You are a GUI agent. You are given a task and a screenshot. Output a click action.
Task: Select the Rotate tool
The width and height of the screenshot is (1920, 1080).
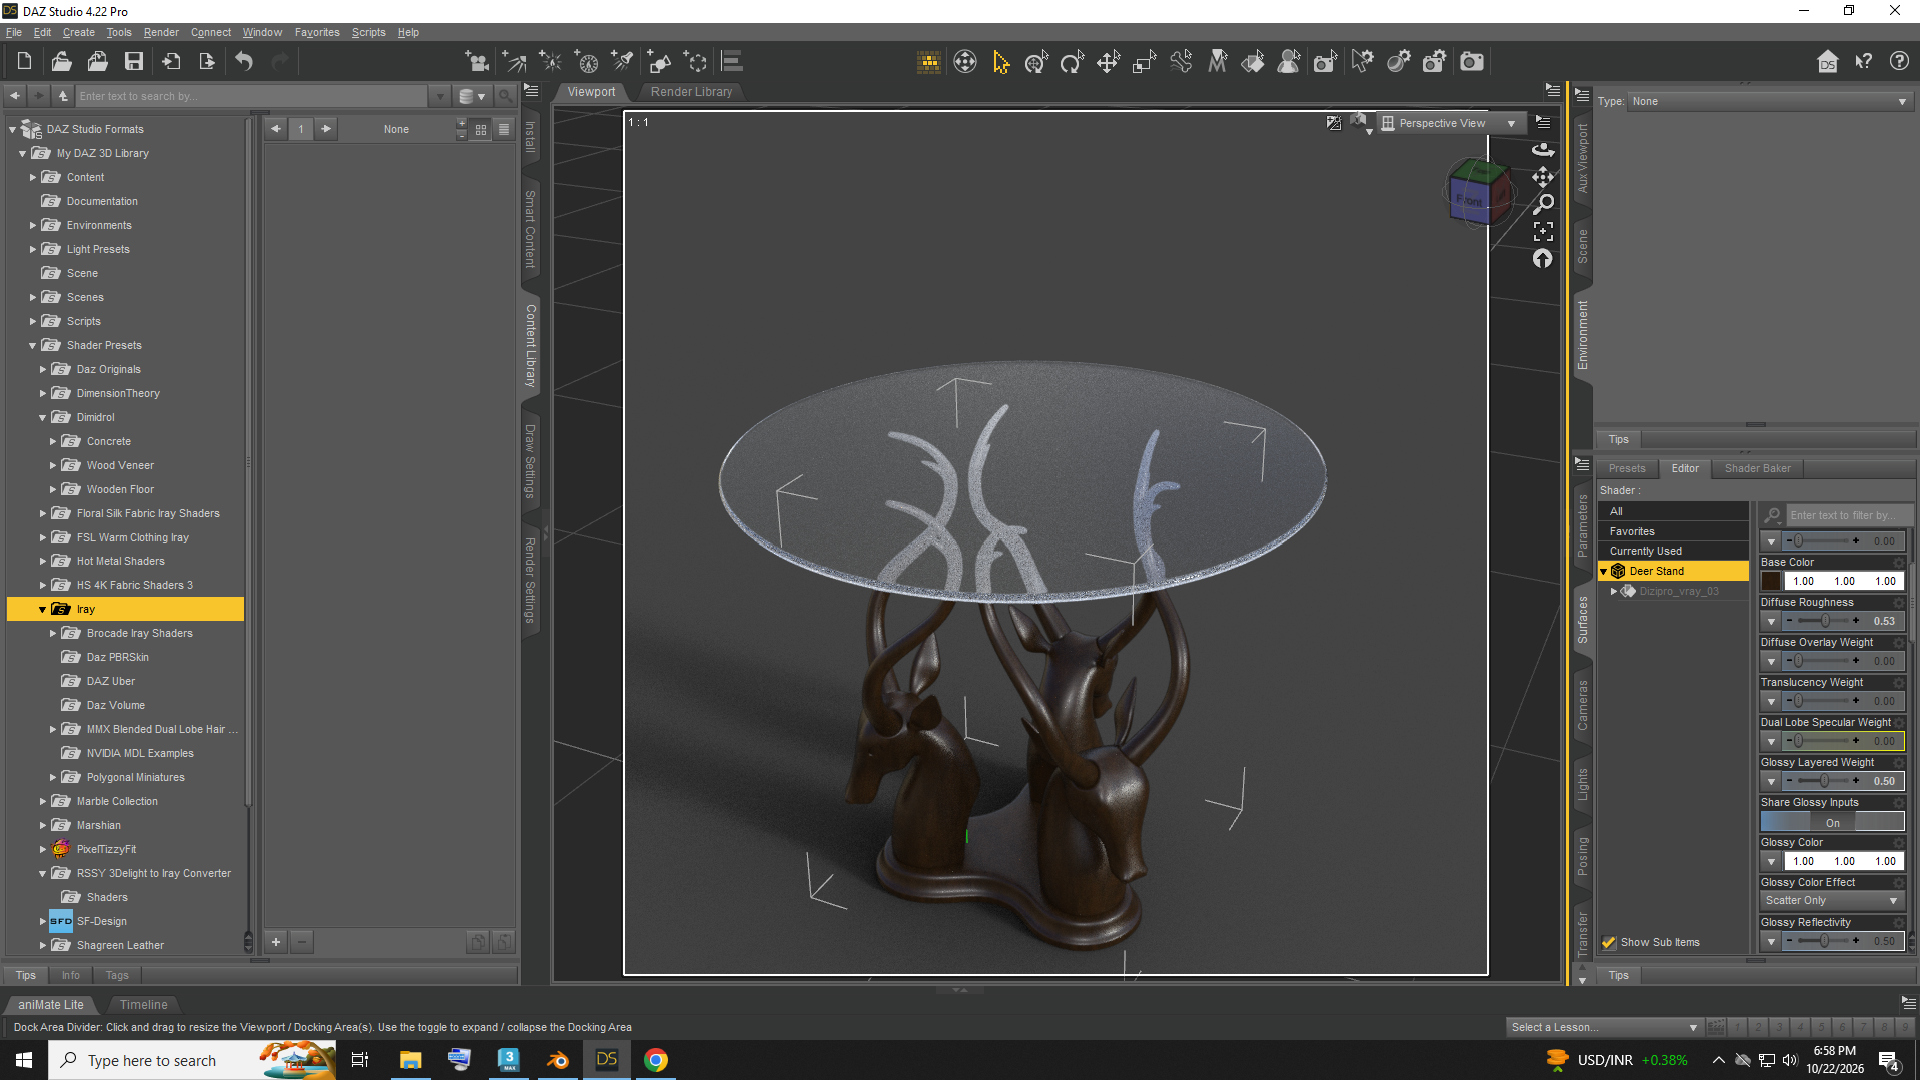click(1072, 62)
